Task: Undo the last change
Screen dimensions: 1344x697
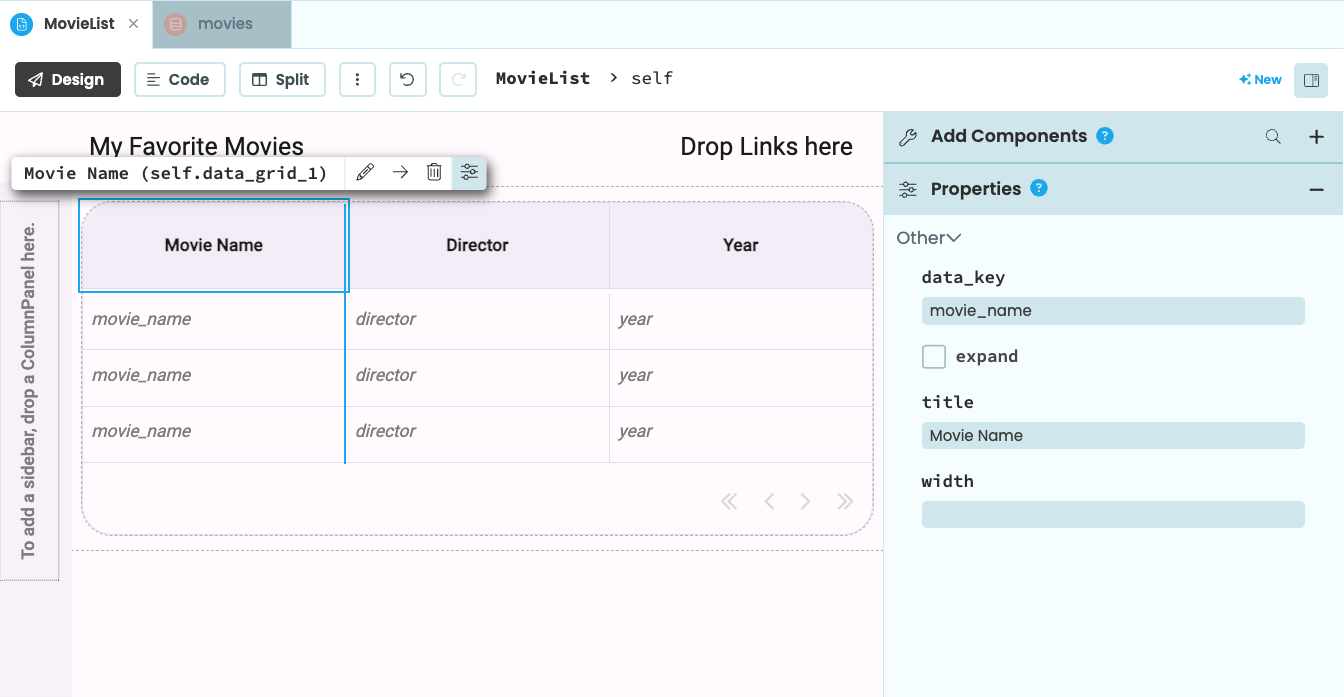Action: tap(407, 80)
